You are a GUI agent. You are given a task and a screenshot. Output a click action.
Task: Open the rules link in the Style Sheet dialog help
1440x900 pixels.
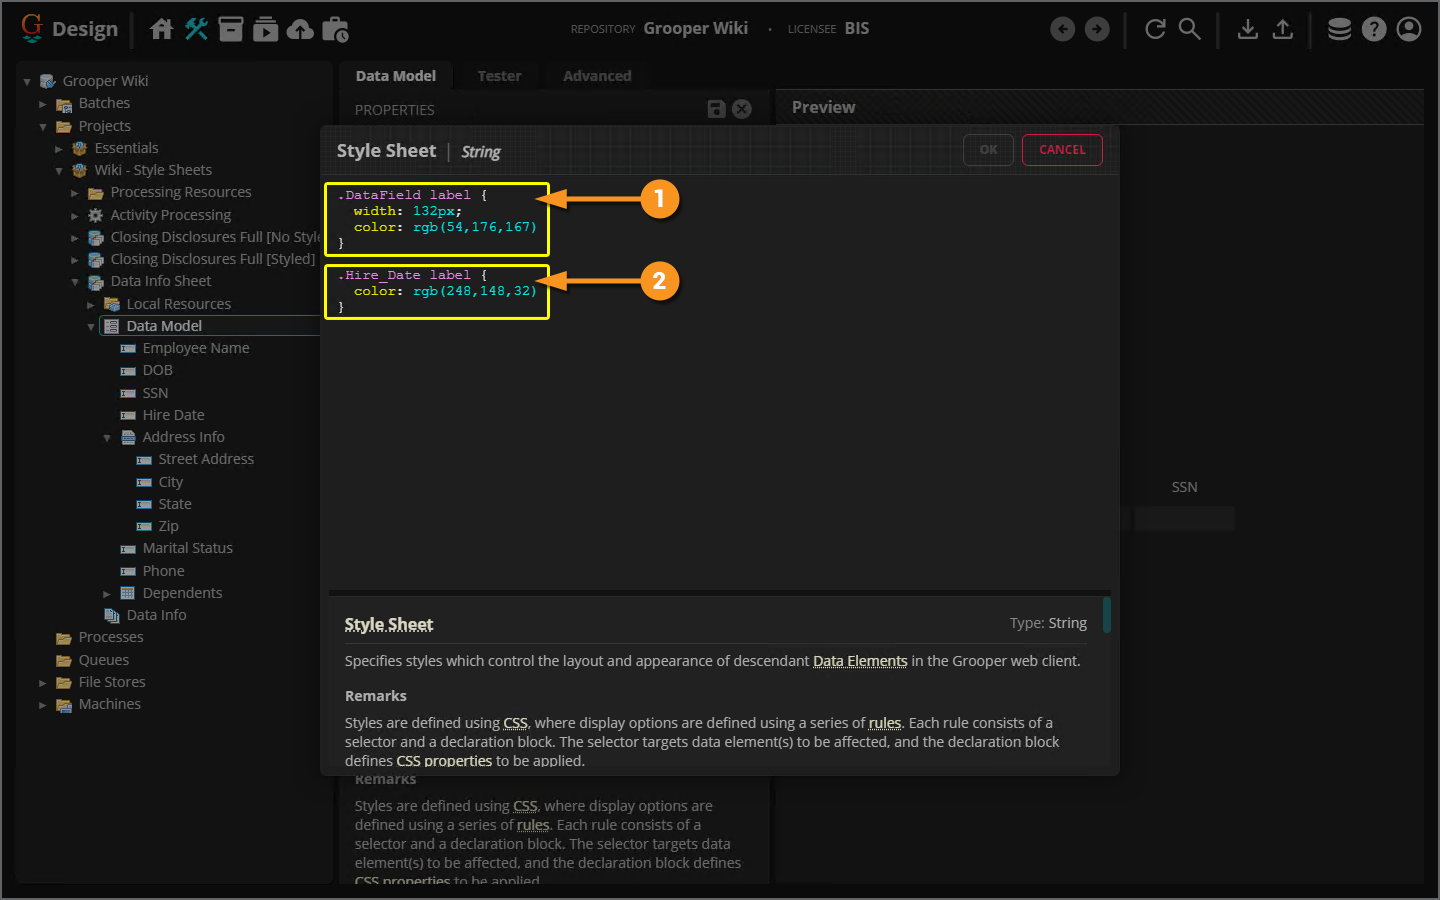pos(884,723)
